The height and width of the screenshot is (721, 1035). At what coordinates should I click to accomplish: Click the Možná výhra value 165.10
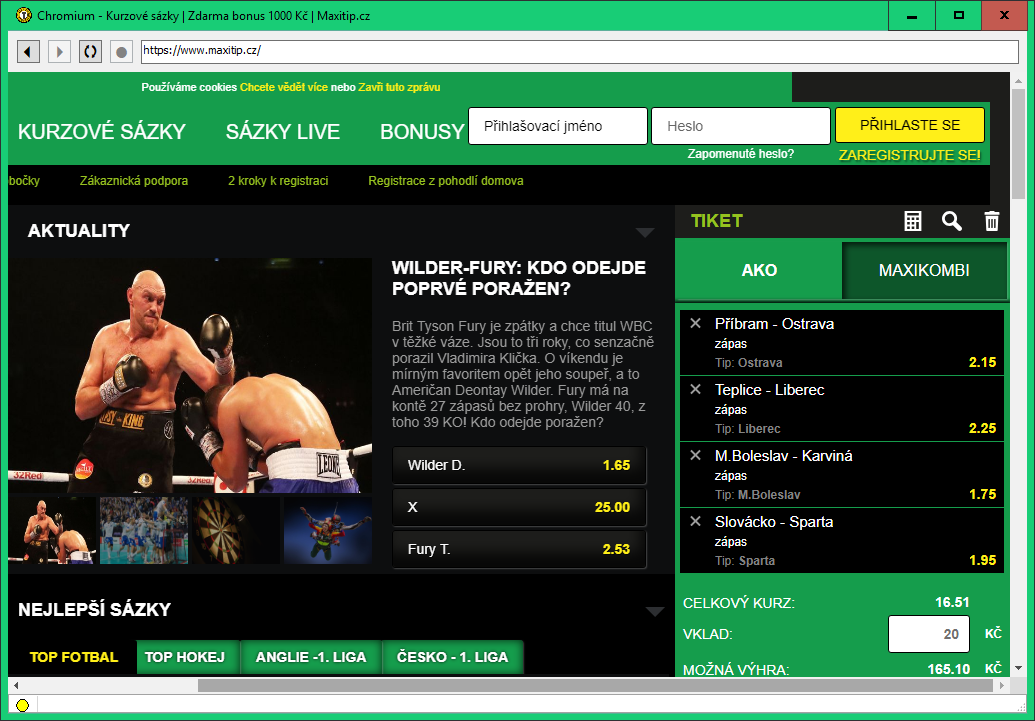[949, 669]
